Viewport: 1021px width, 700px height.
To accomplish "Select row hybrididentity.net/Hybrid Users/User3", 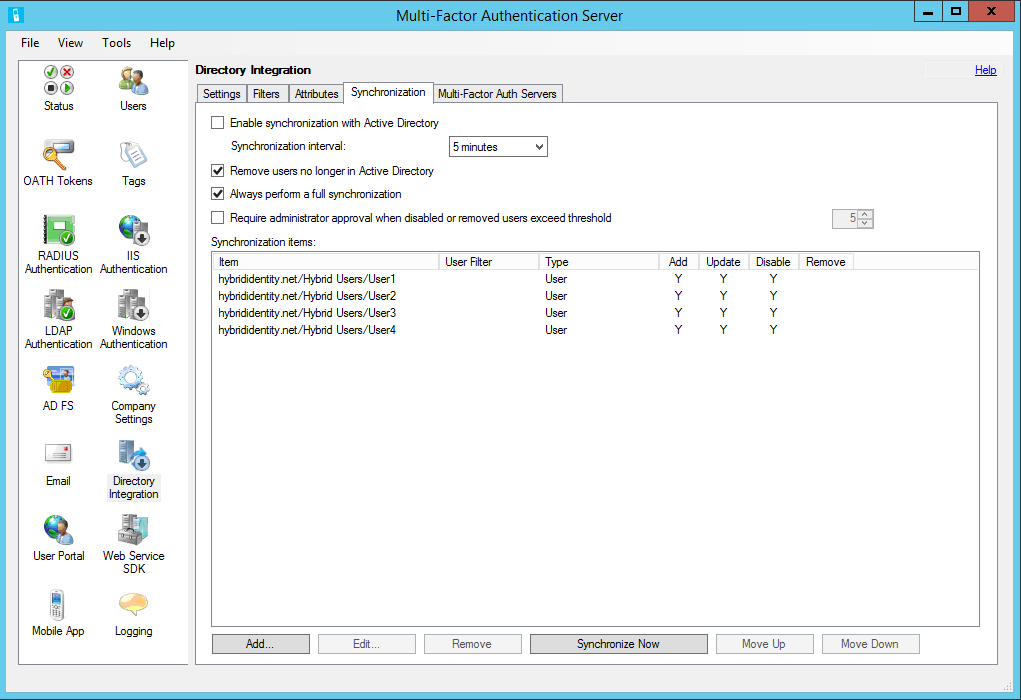I will pyautogui.click(x=595, y=313).
